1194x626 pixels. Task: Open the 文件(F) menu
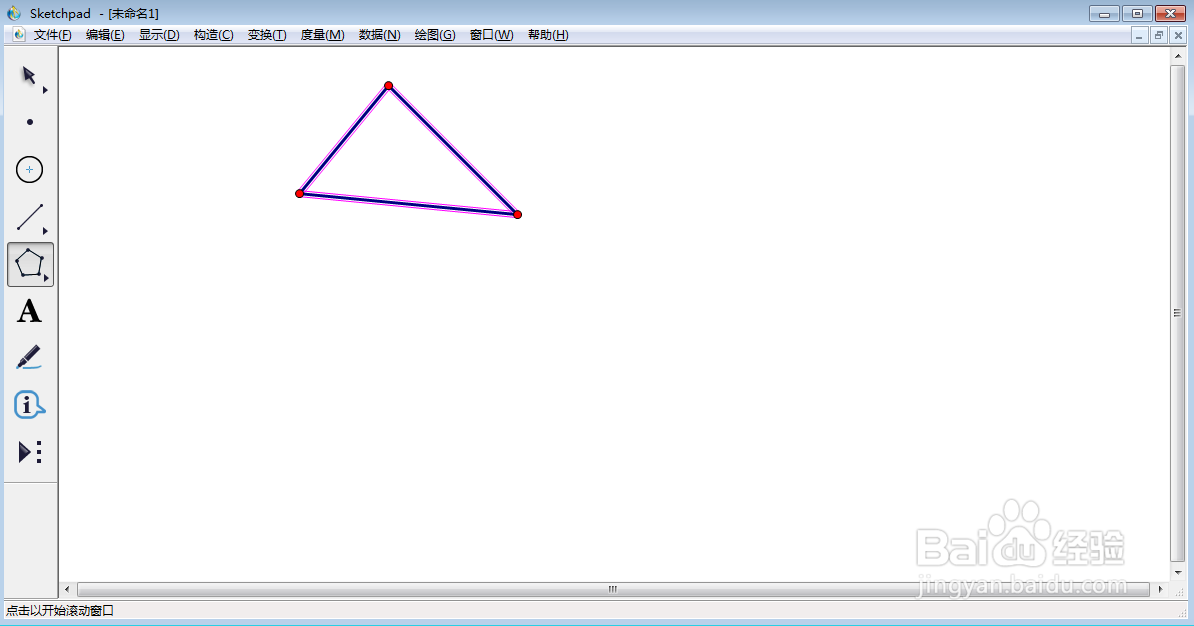[x=53, y=35]
